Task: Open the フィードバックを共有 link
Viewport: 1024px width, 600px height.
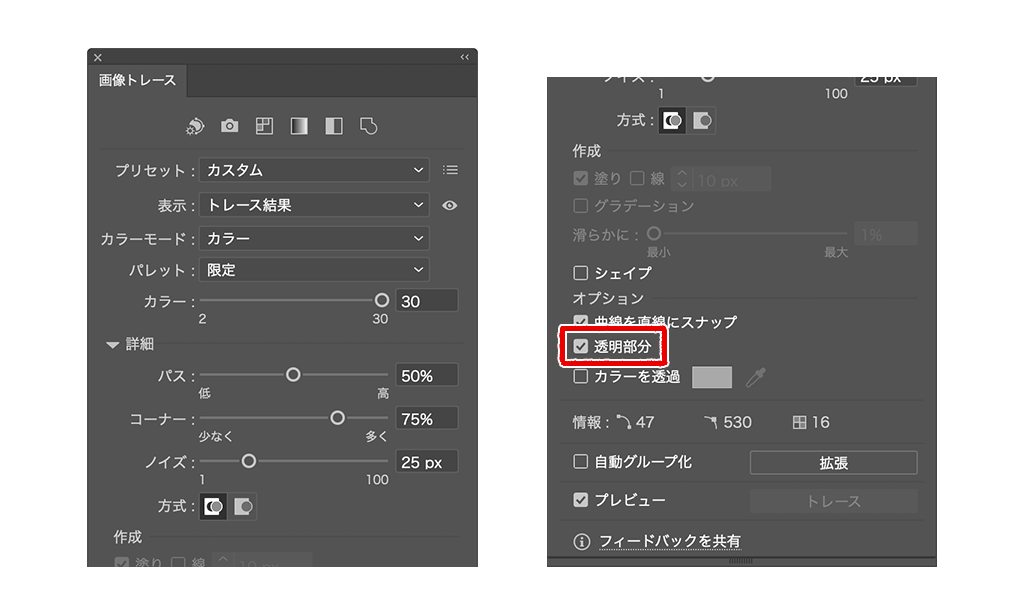Action: pos(669,541)
